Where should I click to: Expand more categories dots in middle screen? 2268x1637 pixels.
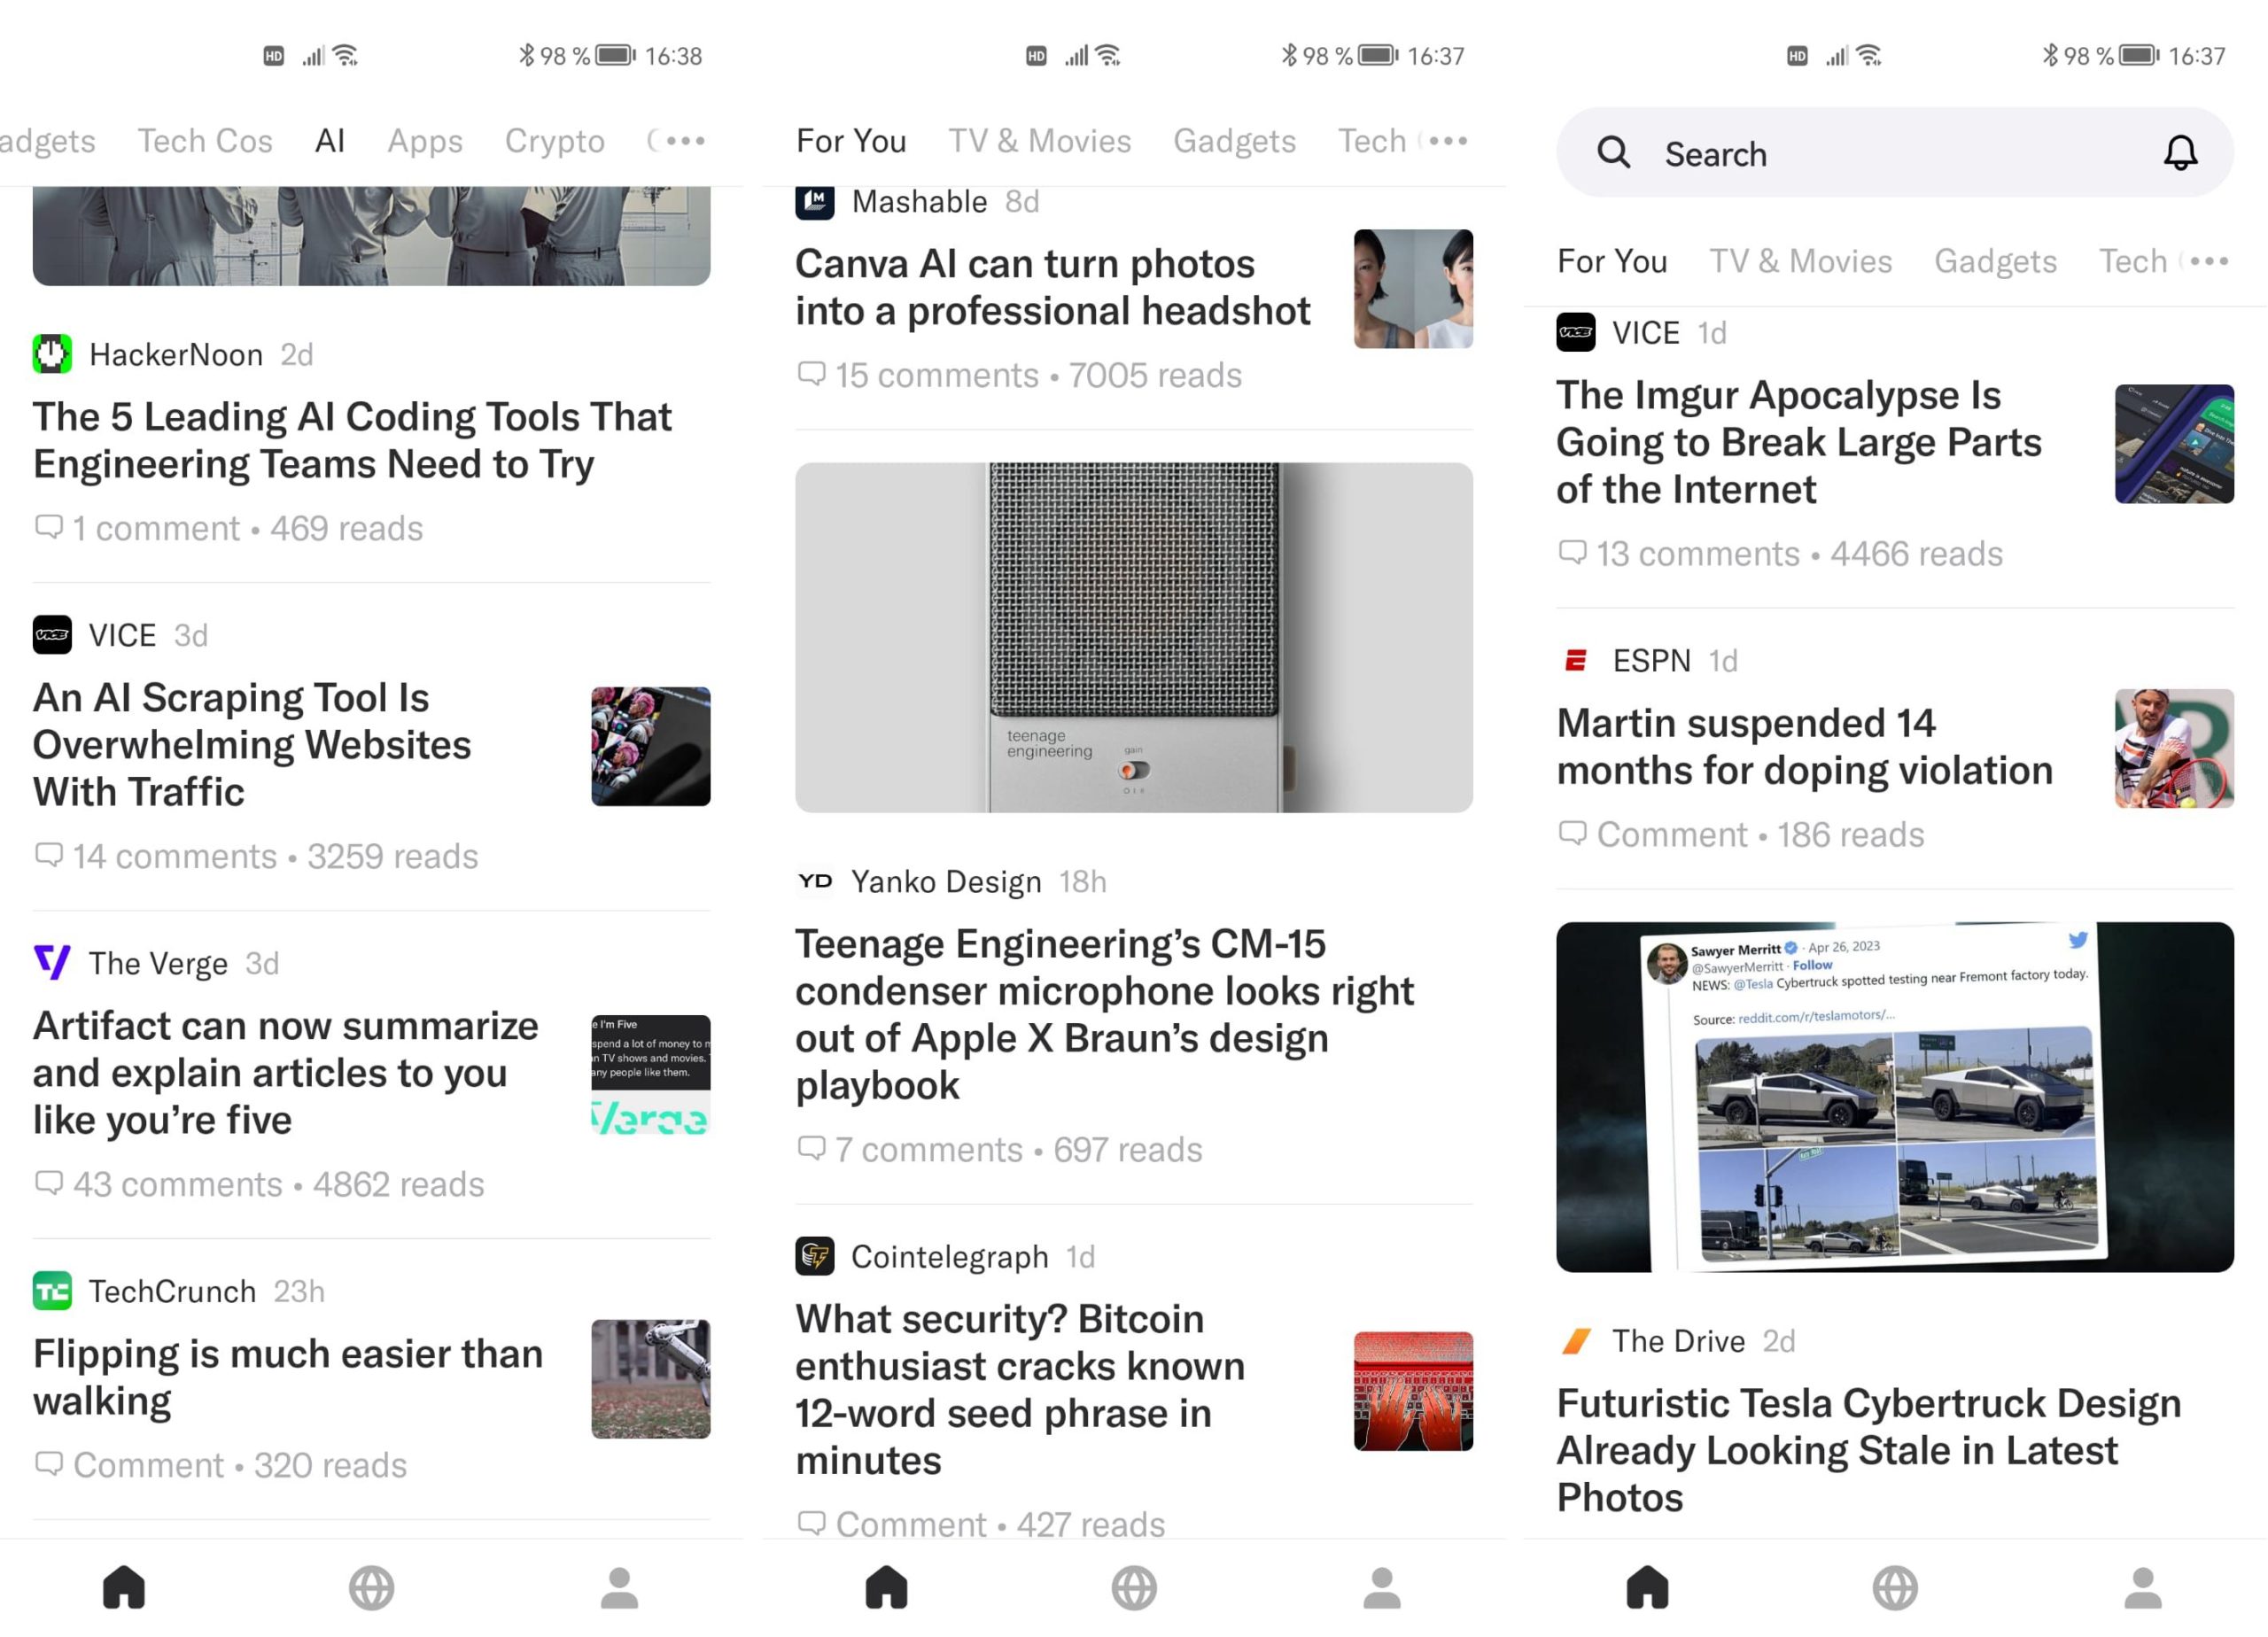(x=1447, y=140)
